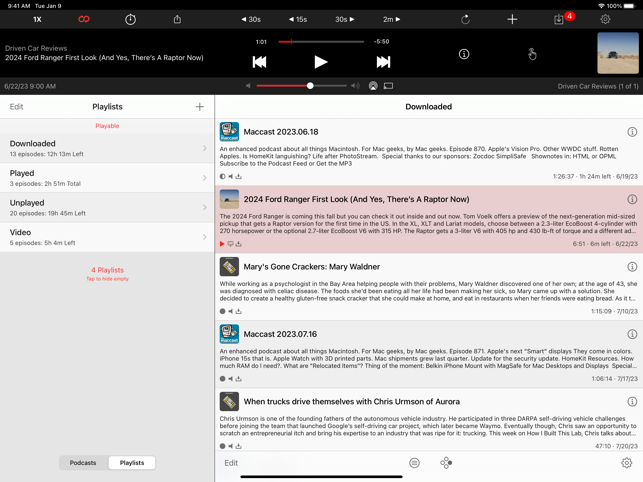Click the low volume speaker icon
The height and width of the screenshot is (482, 643).
click(248, 86)
